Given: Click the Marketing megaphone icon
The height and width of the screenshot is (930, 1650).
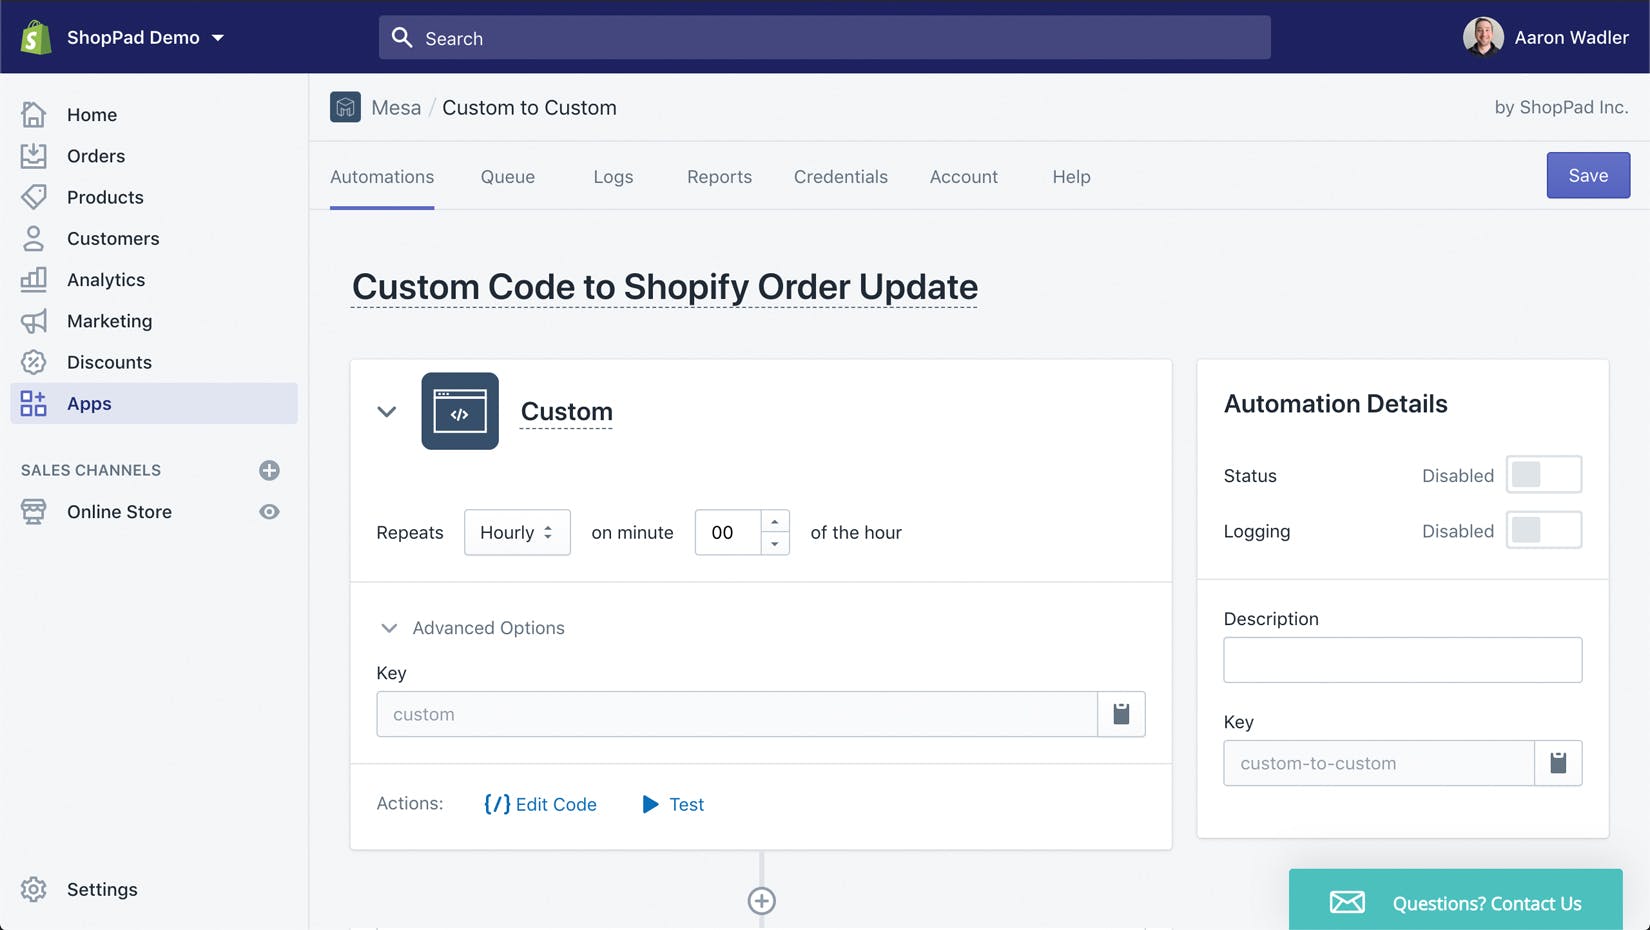Looking at the screenshot, I should click(33, 321).
